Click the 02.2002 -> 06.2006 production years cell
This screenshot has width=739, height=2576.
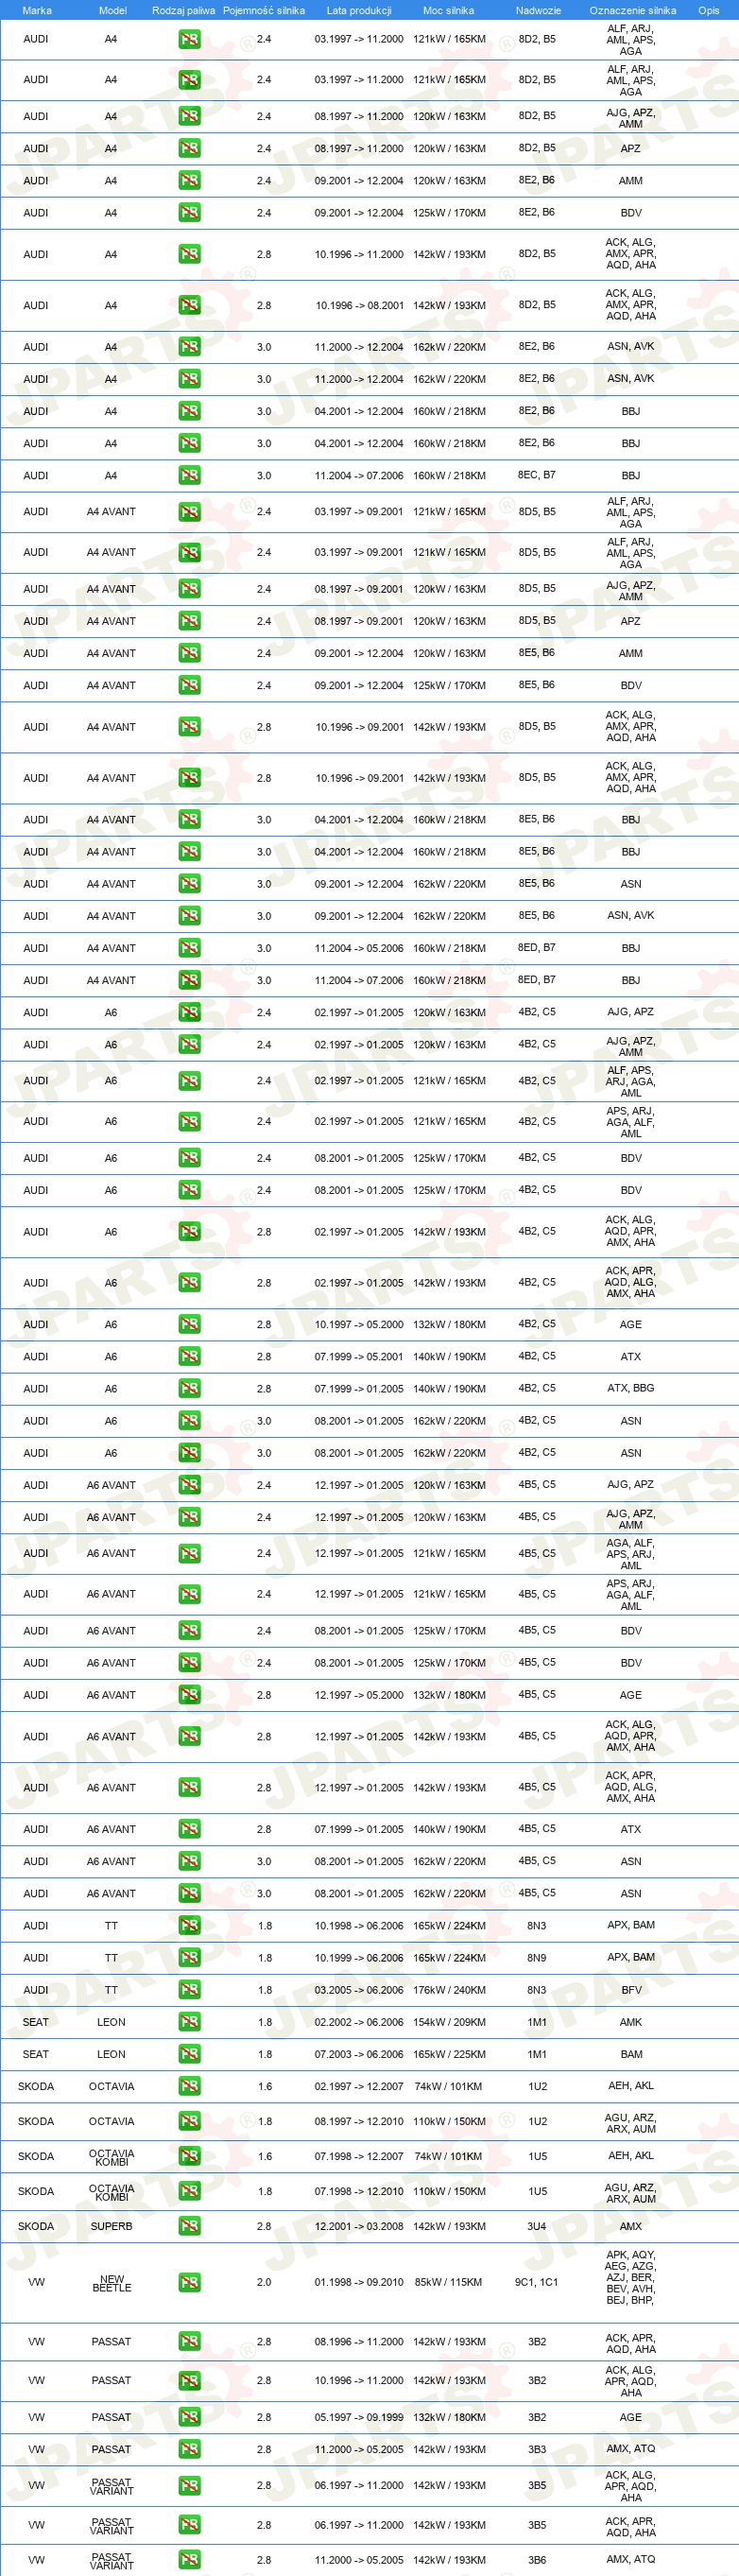click(359, 2022)
